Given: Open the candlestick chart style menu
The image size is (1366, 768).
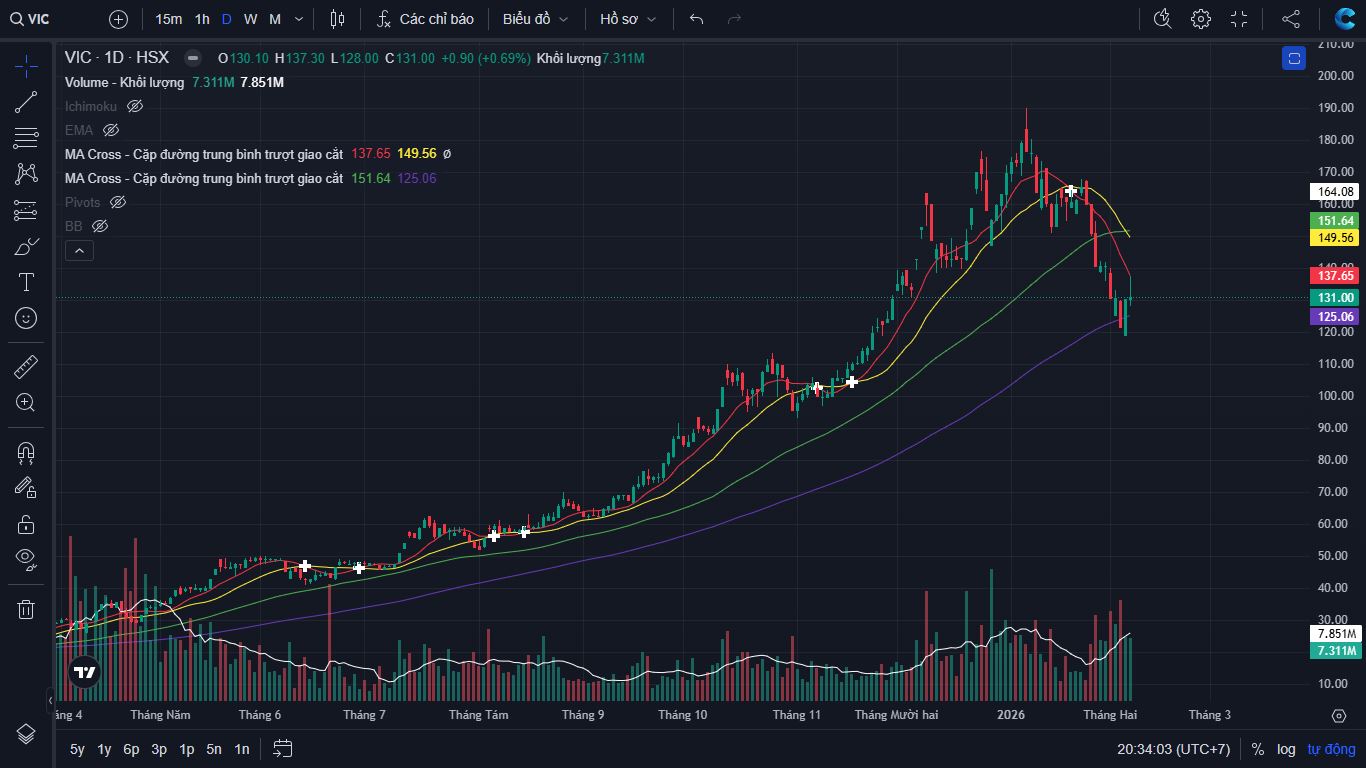Looking at the screenshot, I should [x=337, y=19].
